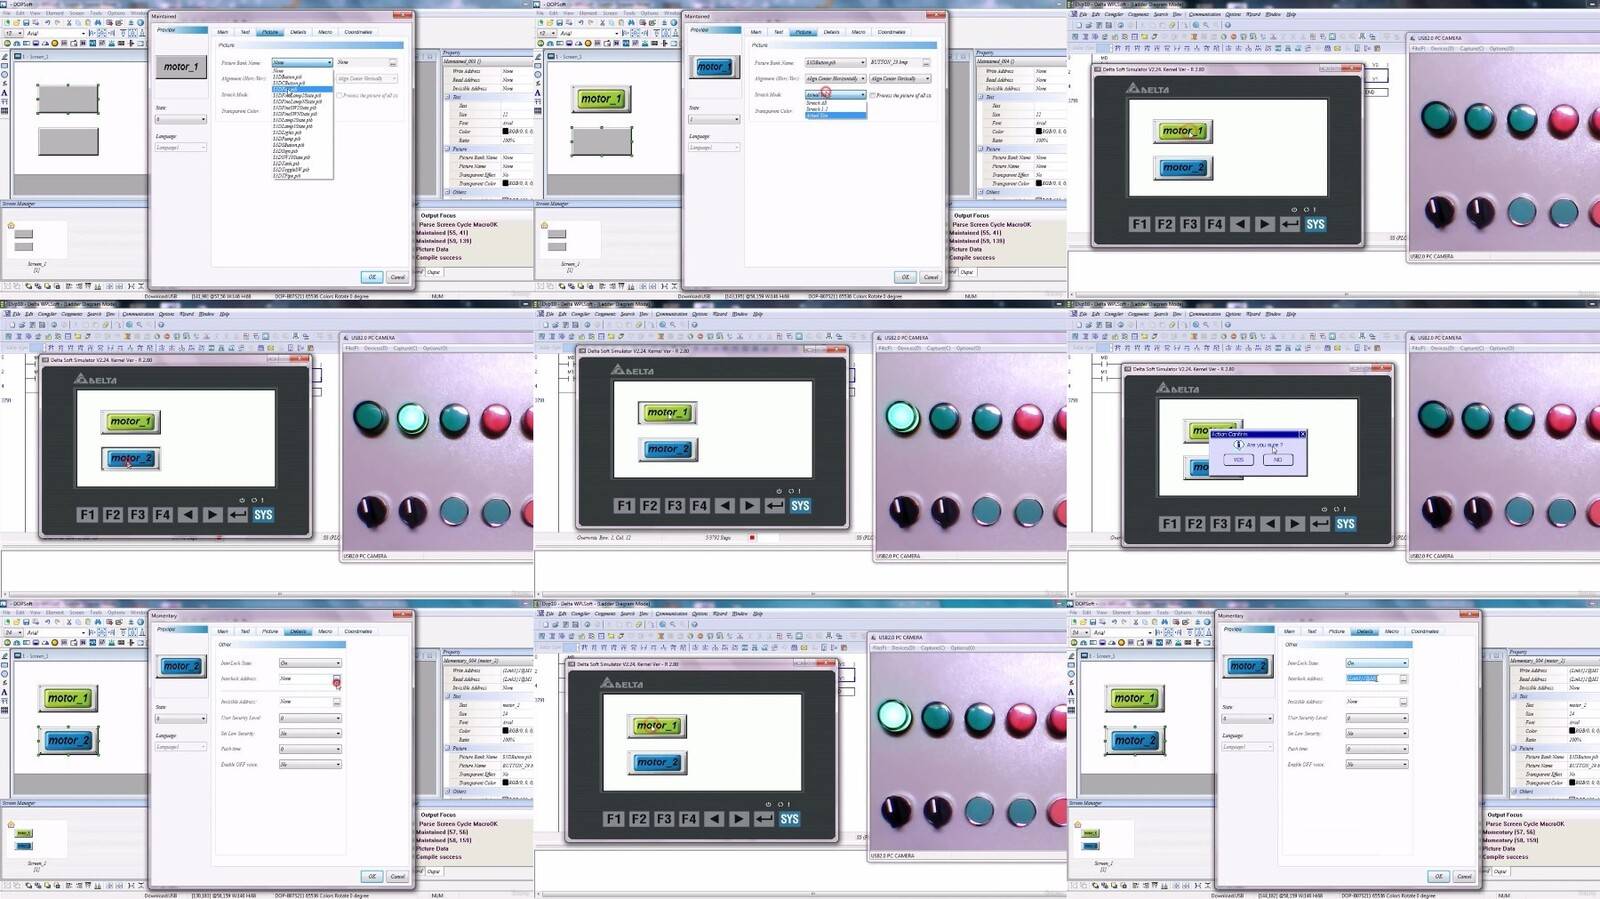
Task: Click picture browse '...' button in top-left Maintained dialog
Action: pyautogui.click(x=393, y=62)
